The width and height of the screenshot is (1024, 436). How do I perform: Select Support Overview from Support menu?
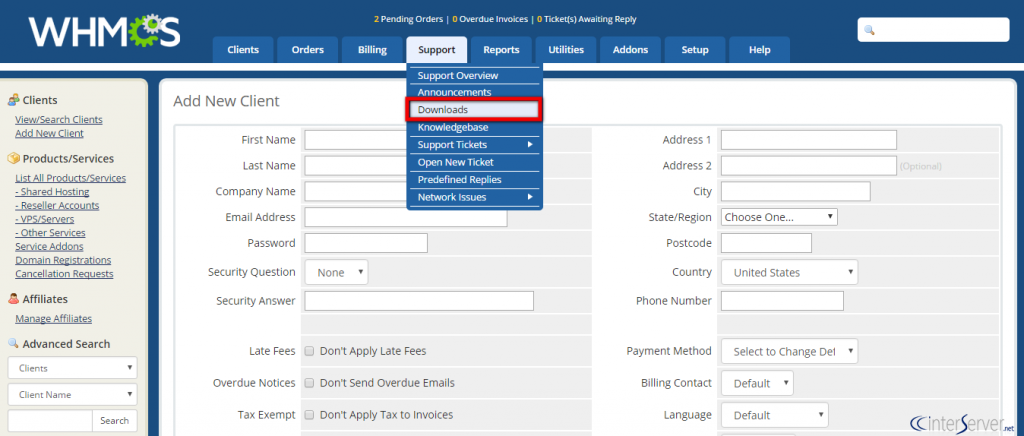pyautogui.click(x=475, y=76)
